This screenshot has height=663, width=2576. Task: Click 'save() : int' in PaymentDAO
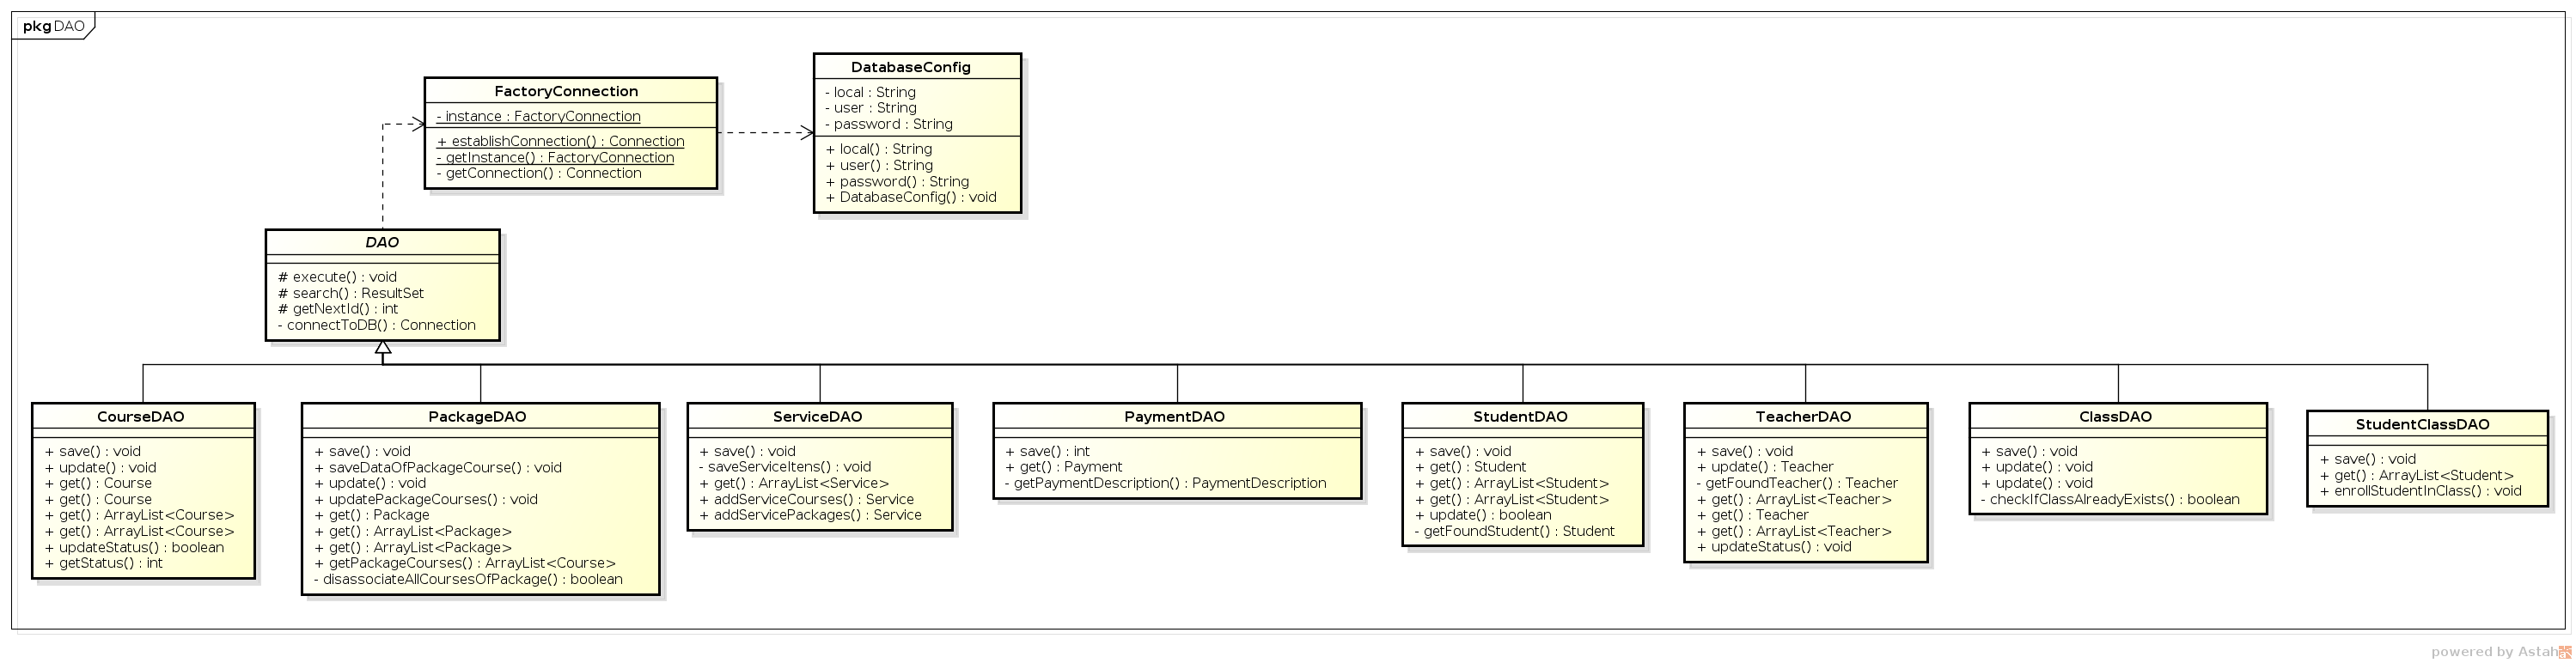[x=1047, y=452]
